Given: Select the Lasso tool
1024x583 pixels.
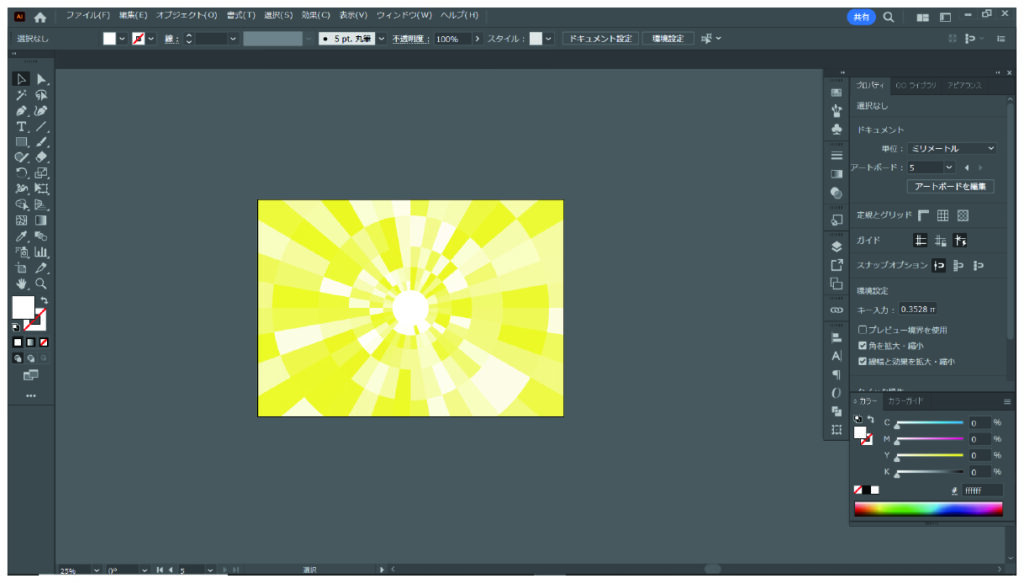Looking at the screenshot, I should 41,95.
